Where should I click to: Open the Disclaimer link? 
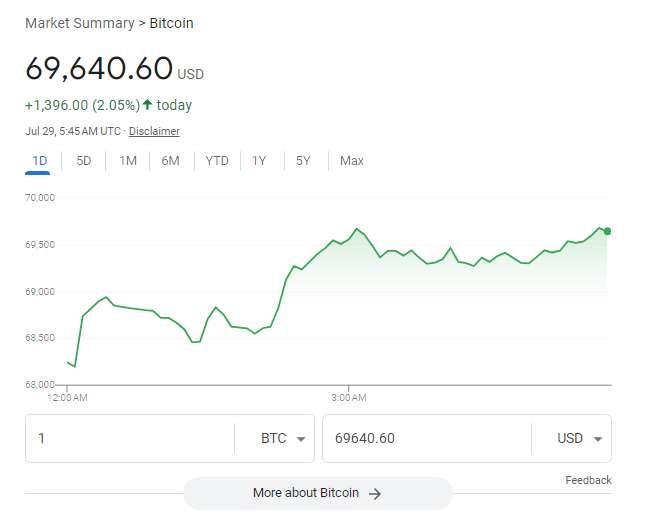[154, 131]
